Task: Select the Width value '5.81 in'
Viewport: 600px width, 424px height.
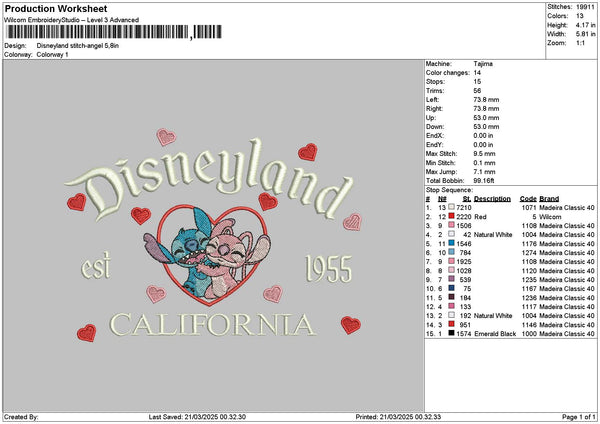Action: [x=586, y=34]
